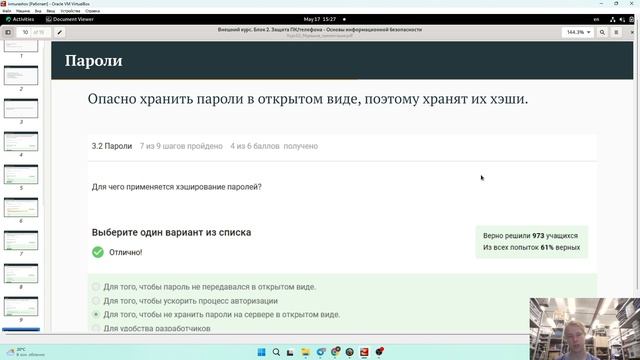The width and height of the screenshot is (640, 360).
Task: Open File Explorer from the taskbar
Action: pos(305,352)
